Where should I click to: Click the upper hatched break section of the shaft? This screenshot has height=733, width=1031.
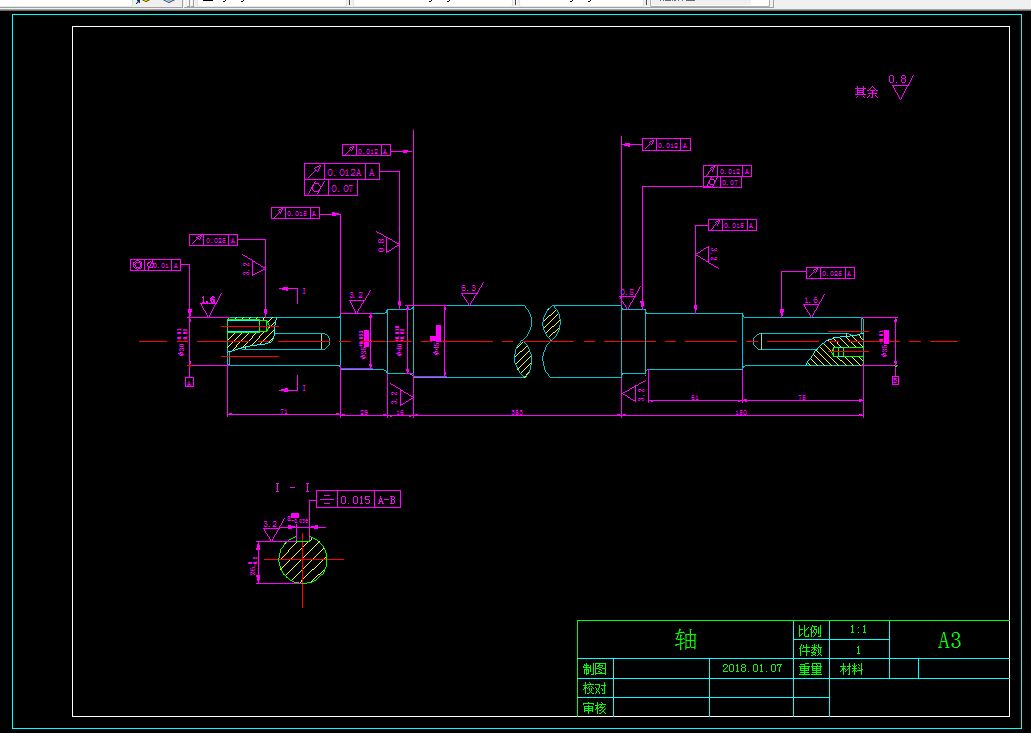(x=552, y=323)
